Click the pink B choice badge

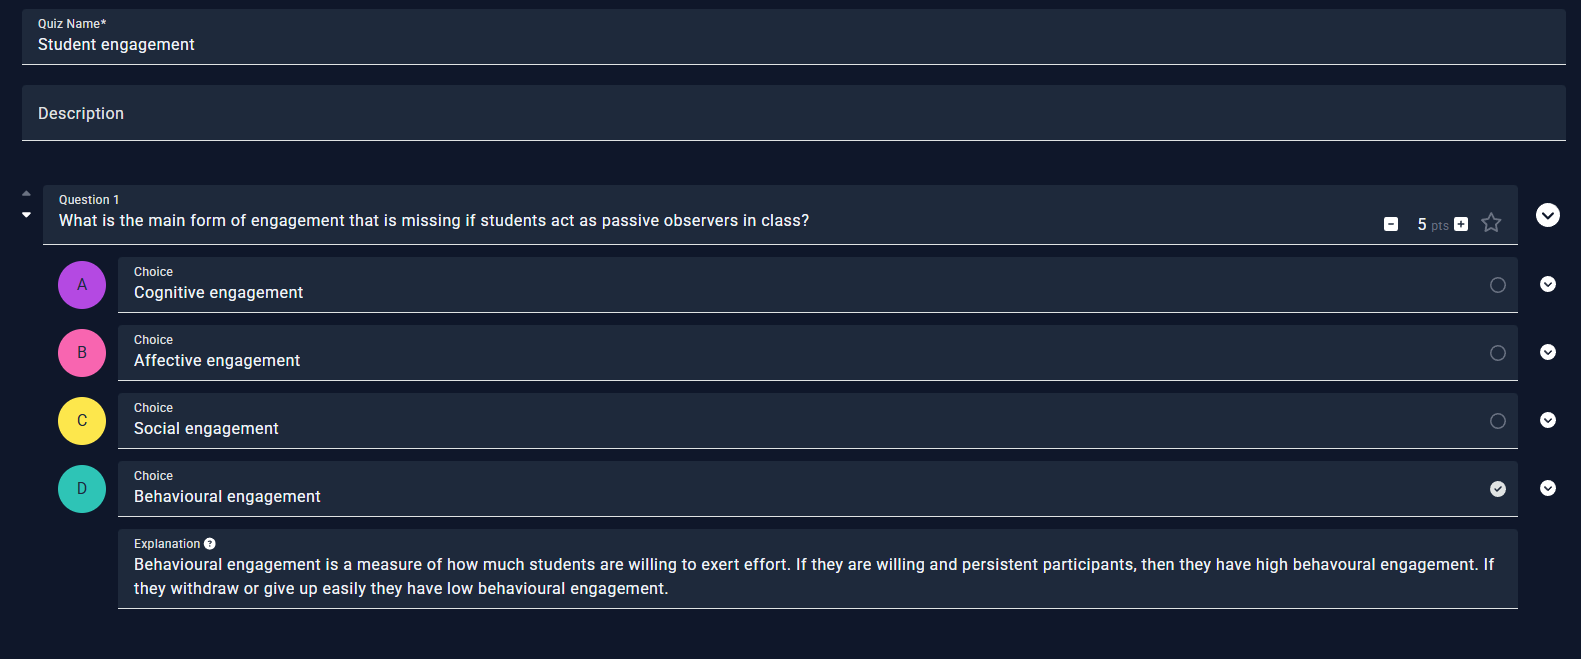(x=82, y=353)
